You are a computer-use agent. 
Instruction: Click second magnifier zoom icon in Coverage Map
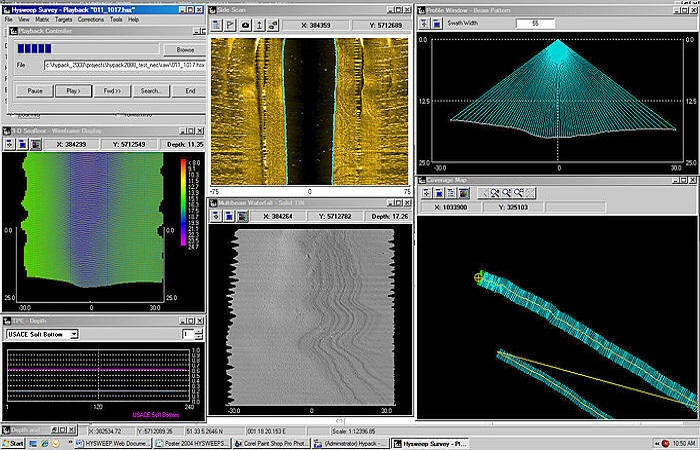coord(506,193)
